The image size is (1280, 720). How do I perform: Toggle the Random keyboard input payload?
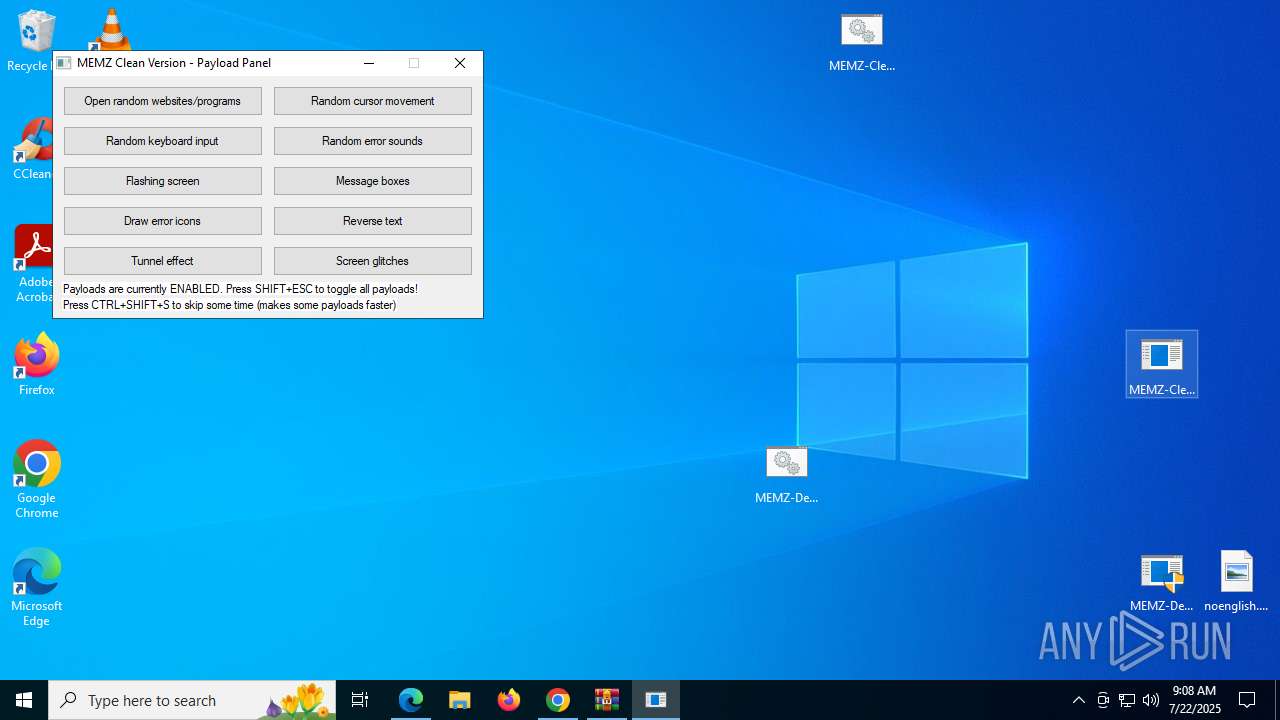pyautogui.click(x=163, y=141)
